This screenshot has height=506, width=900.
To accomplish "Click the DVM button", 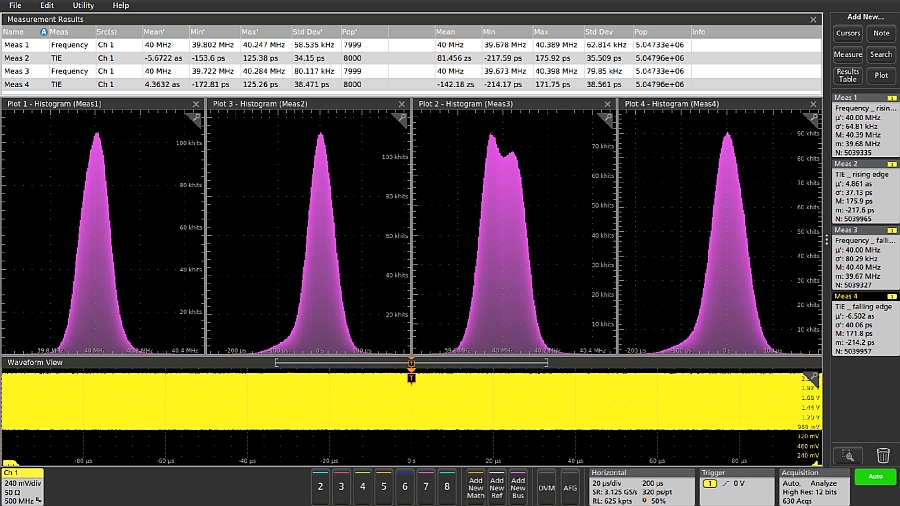I will 546,486.
